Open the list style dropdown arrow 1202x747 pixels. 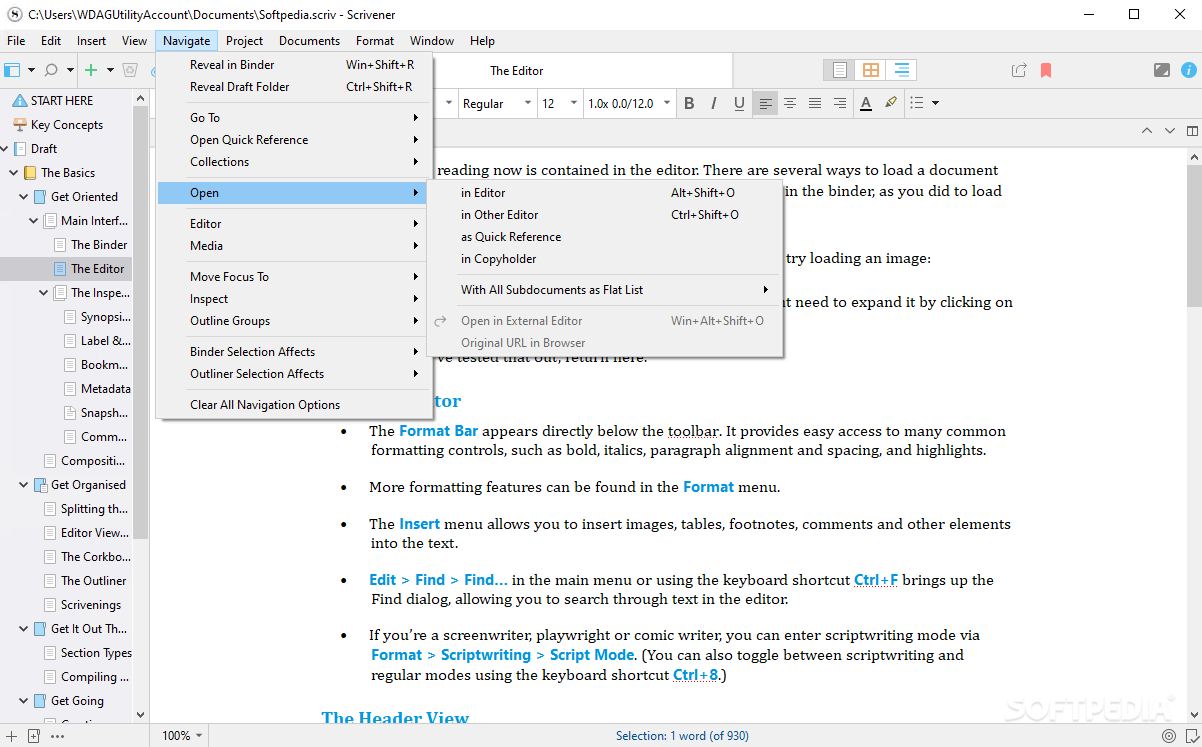(x=935, y=103)
